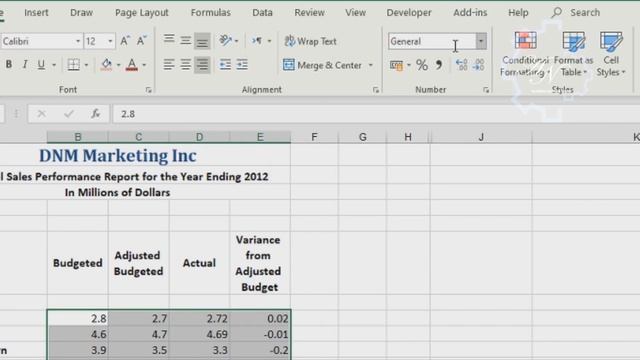Click Increase Indent
Viewport: 640px width, 360px height.
242,64
